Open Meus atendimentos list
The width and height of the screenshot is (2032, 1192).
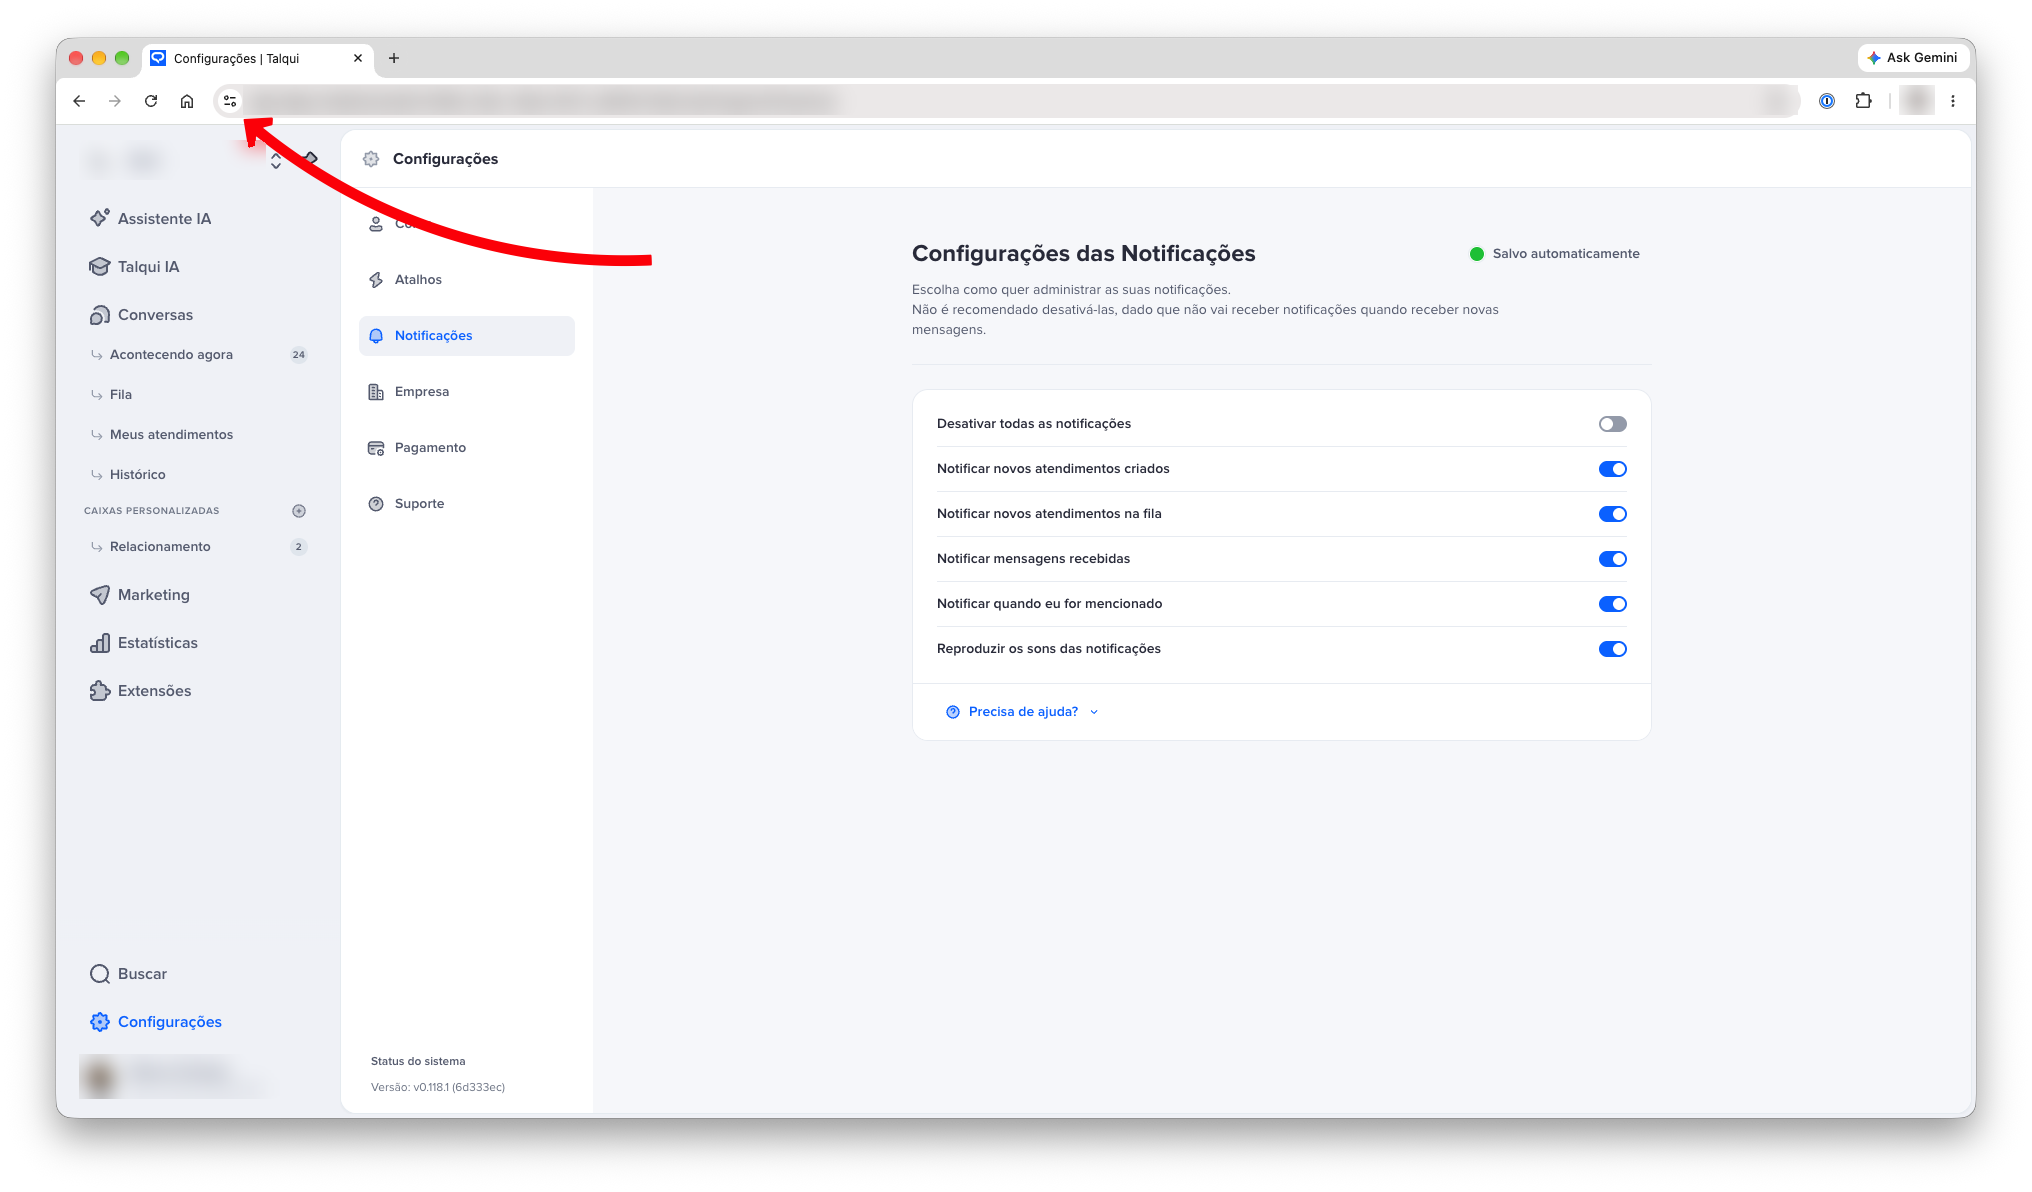pos(198,434)
